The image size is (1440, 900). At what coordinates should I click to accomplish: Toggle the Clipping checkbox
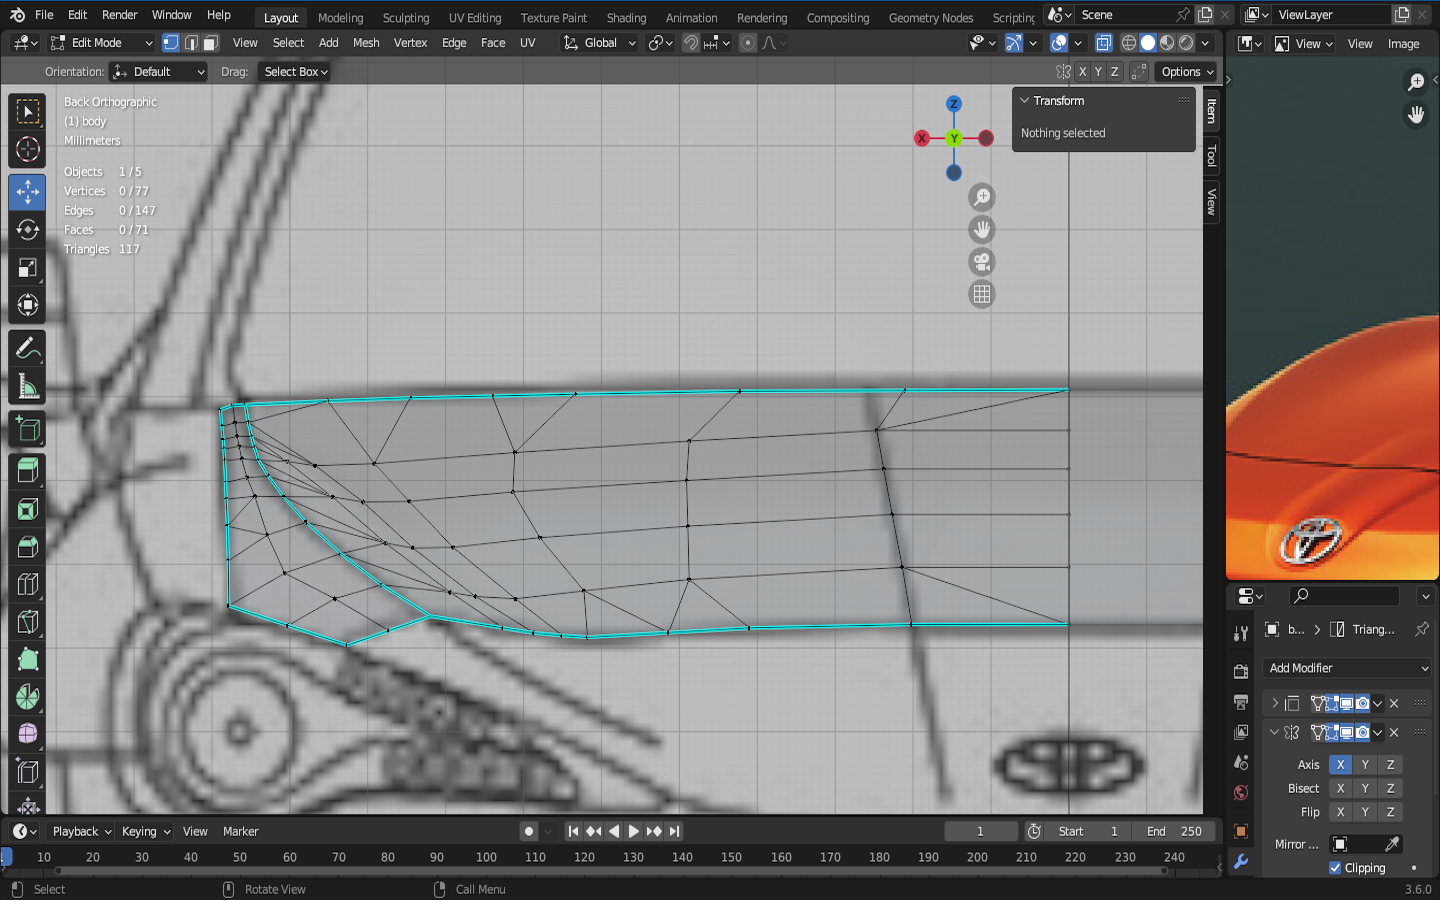tap(1335, 868)
